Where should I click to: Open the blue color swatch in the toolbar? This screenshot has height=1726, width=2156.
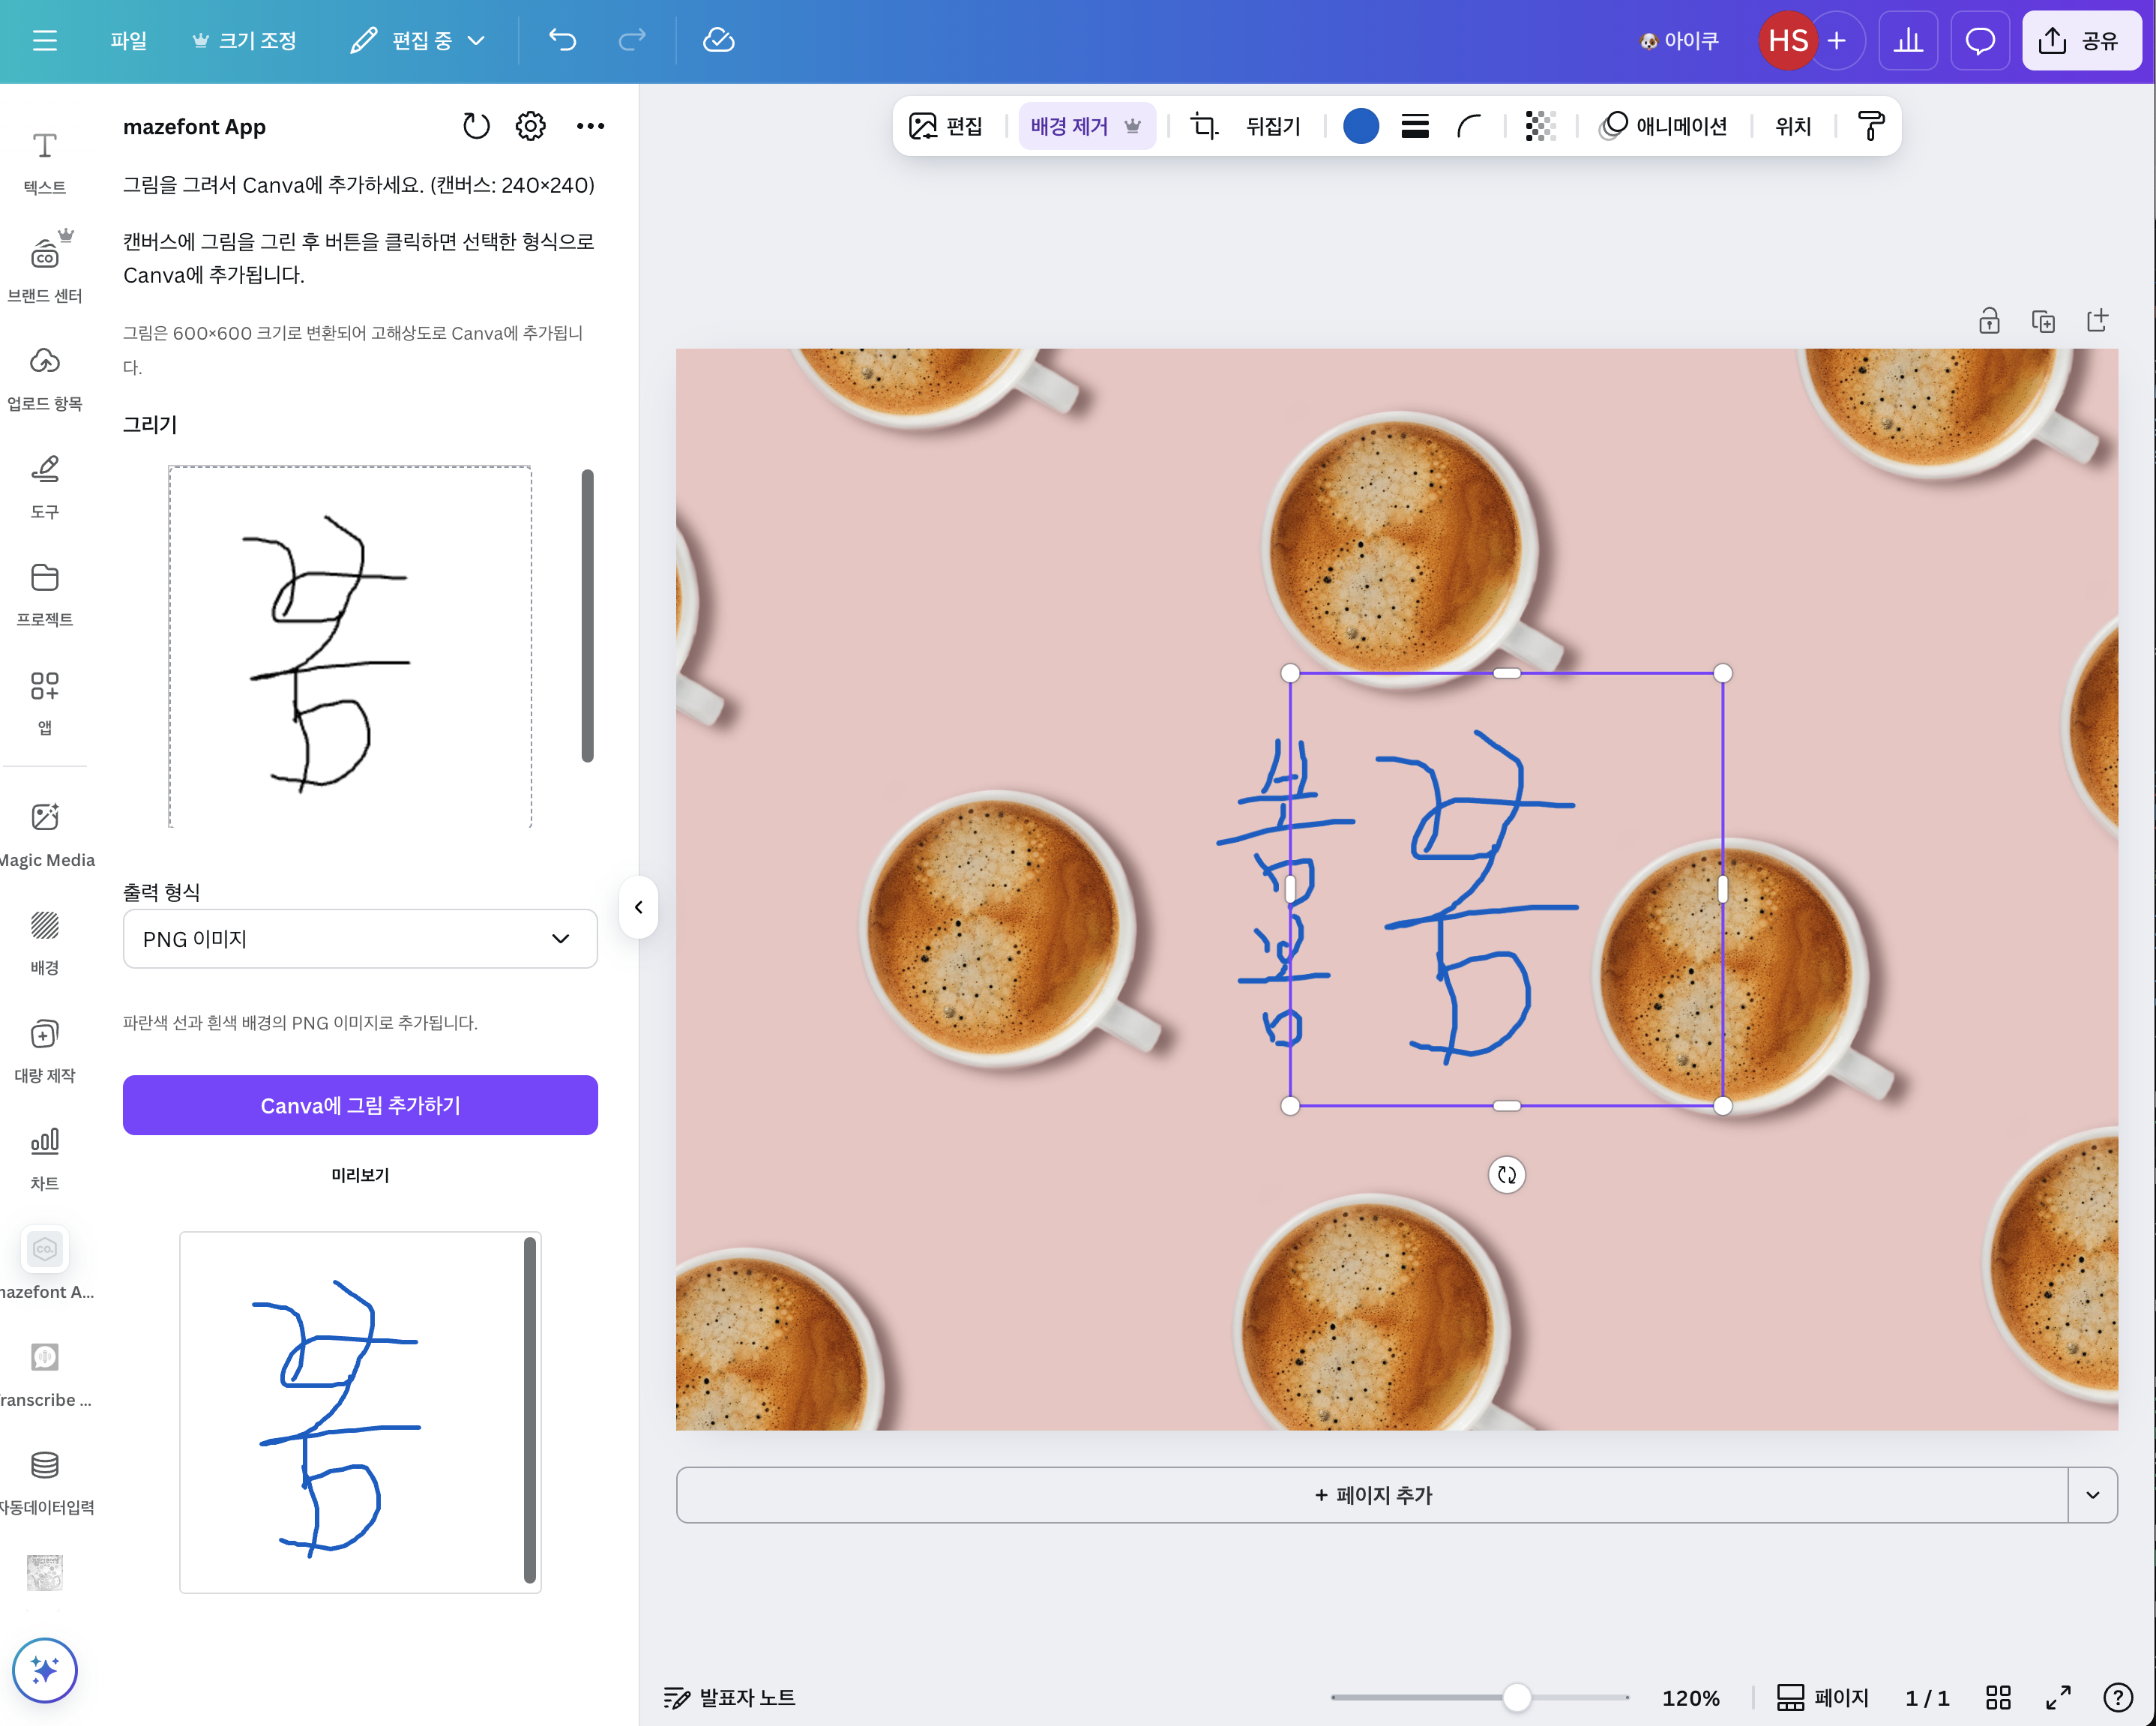point(1360,126)
